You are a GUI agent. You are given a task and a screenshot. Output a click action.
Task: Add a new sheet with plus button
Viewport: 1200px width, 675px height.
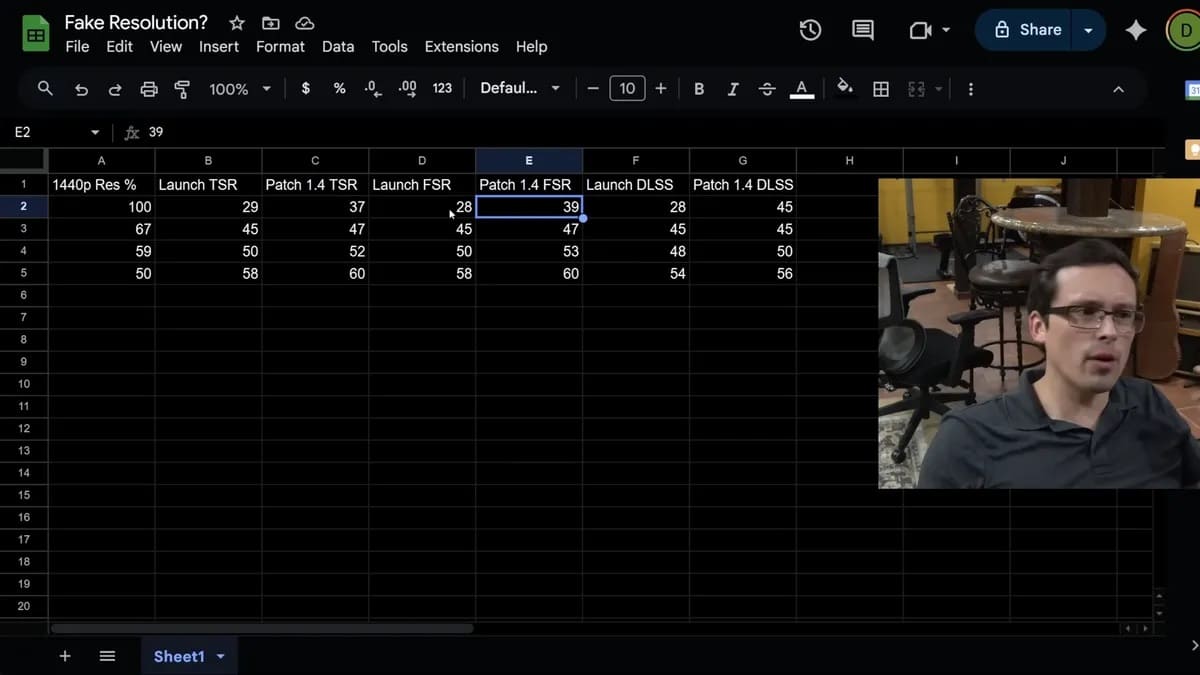point(65,656)
